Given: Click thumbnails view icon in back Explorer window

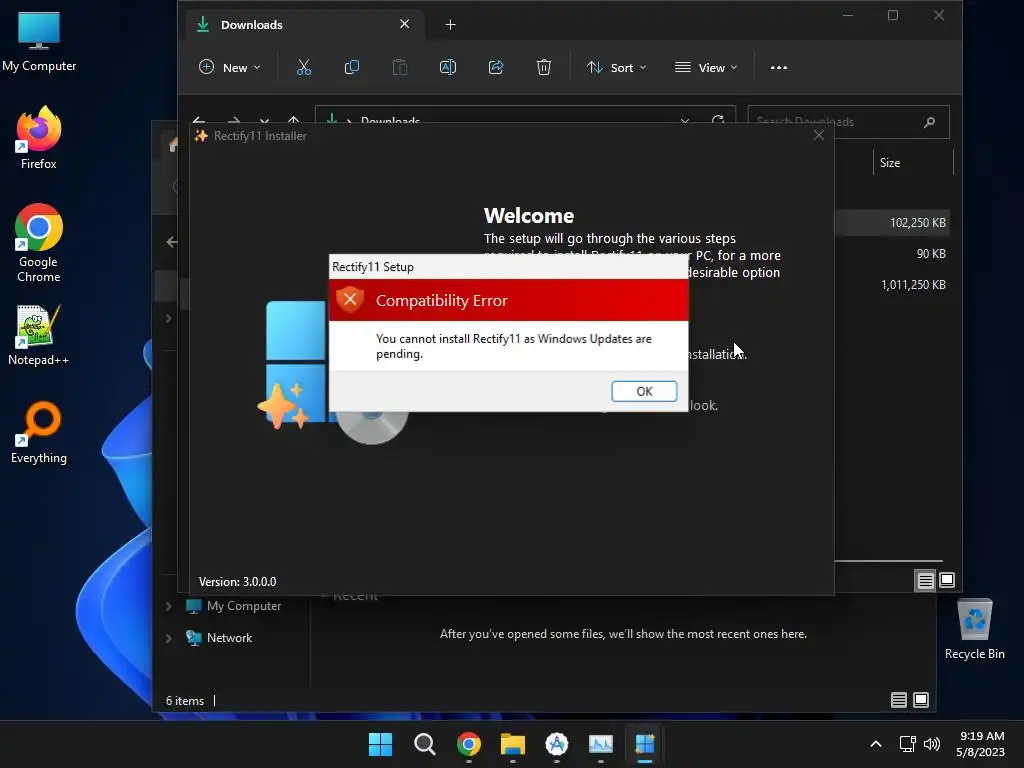Looking at the screenshot, I should [921, 700].
